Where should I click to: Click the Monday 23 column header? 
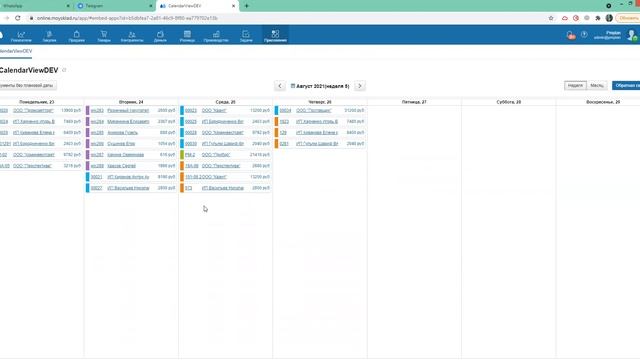(37, 102)
